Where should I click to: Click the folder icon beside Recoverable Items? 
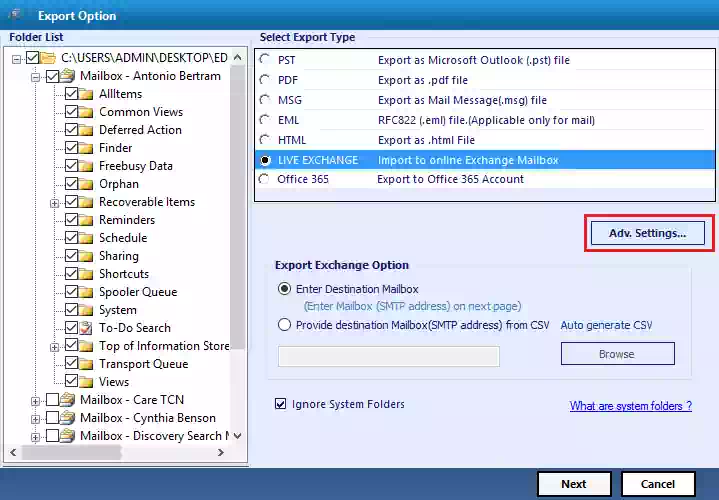click(86, 202)
